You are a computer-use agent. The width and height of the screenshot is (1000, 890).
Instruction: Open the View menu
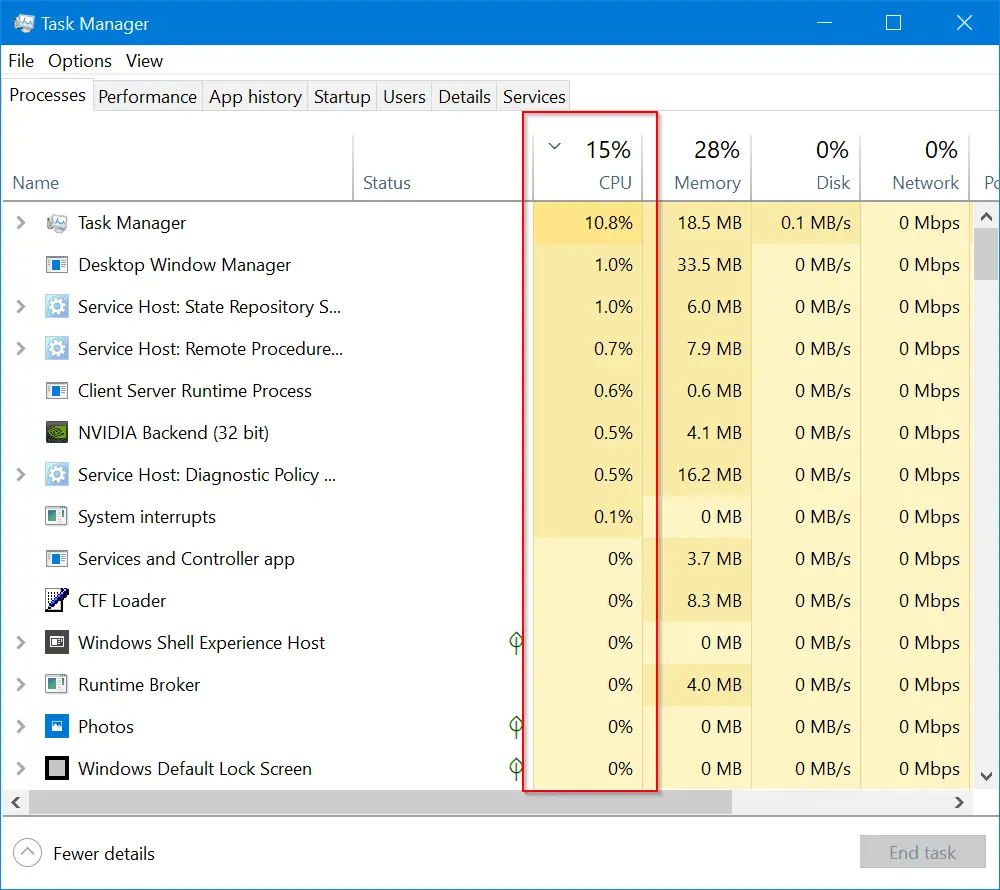(144, 61)
